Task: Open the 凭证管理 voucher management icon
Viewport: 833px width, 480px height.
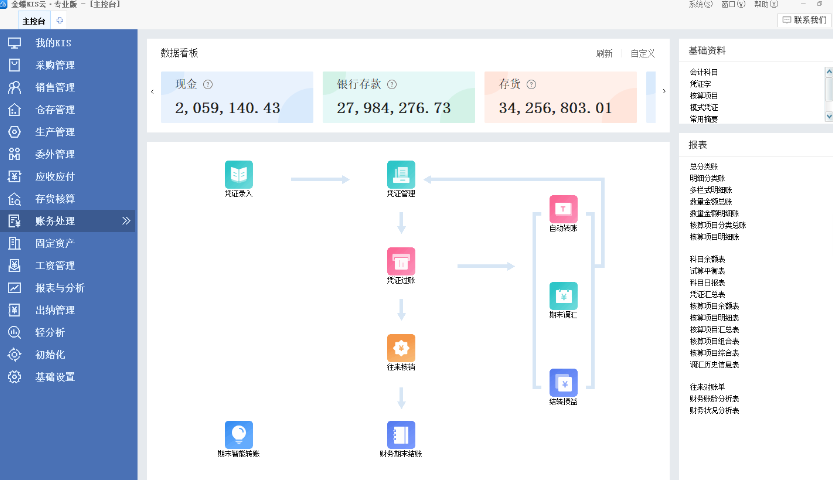Action: [x=401, y=174]
